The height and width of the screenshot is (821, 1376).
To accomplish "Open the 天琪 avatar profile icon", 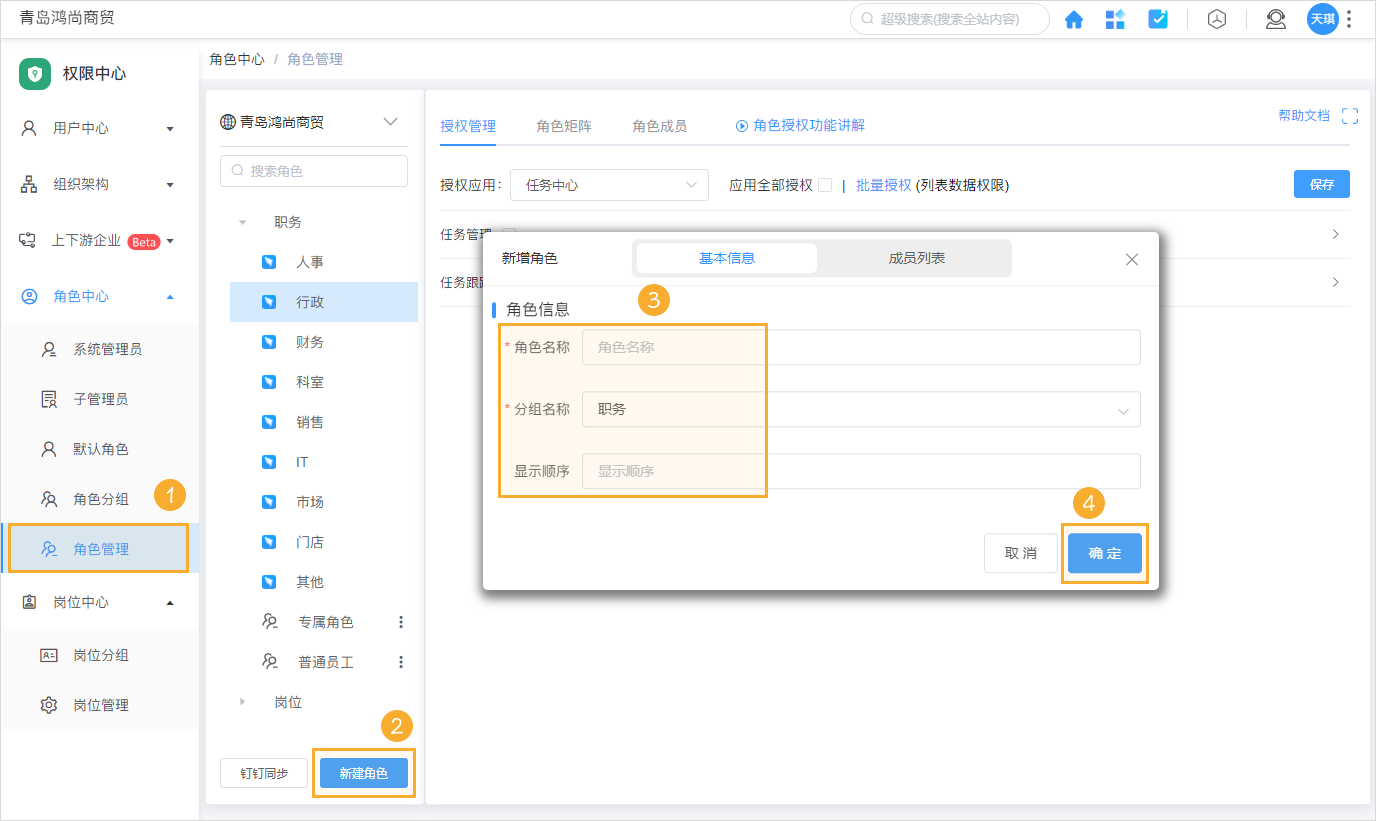I will tap(1322, 19).
